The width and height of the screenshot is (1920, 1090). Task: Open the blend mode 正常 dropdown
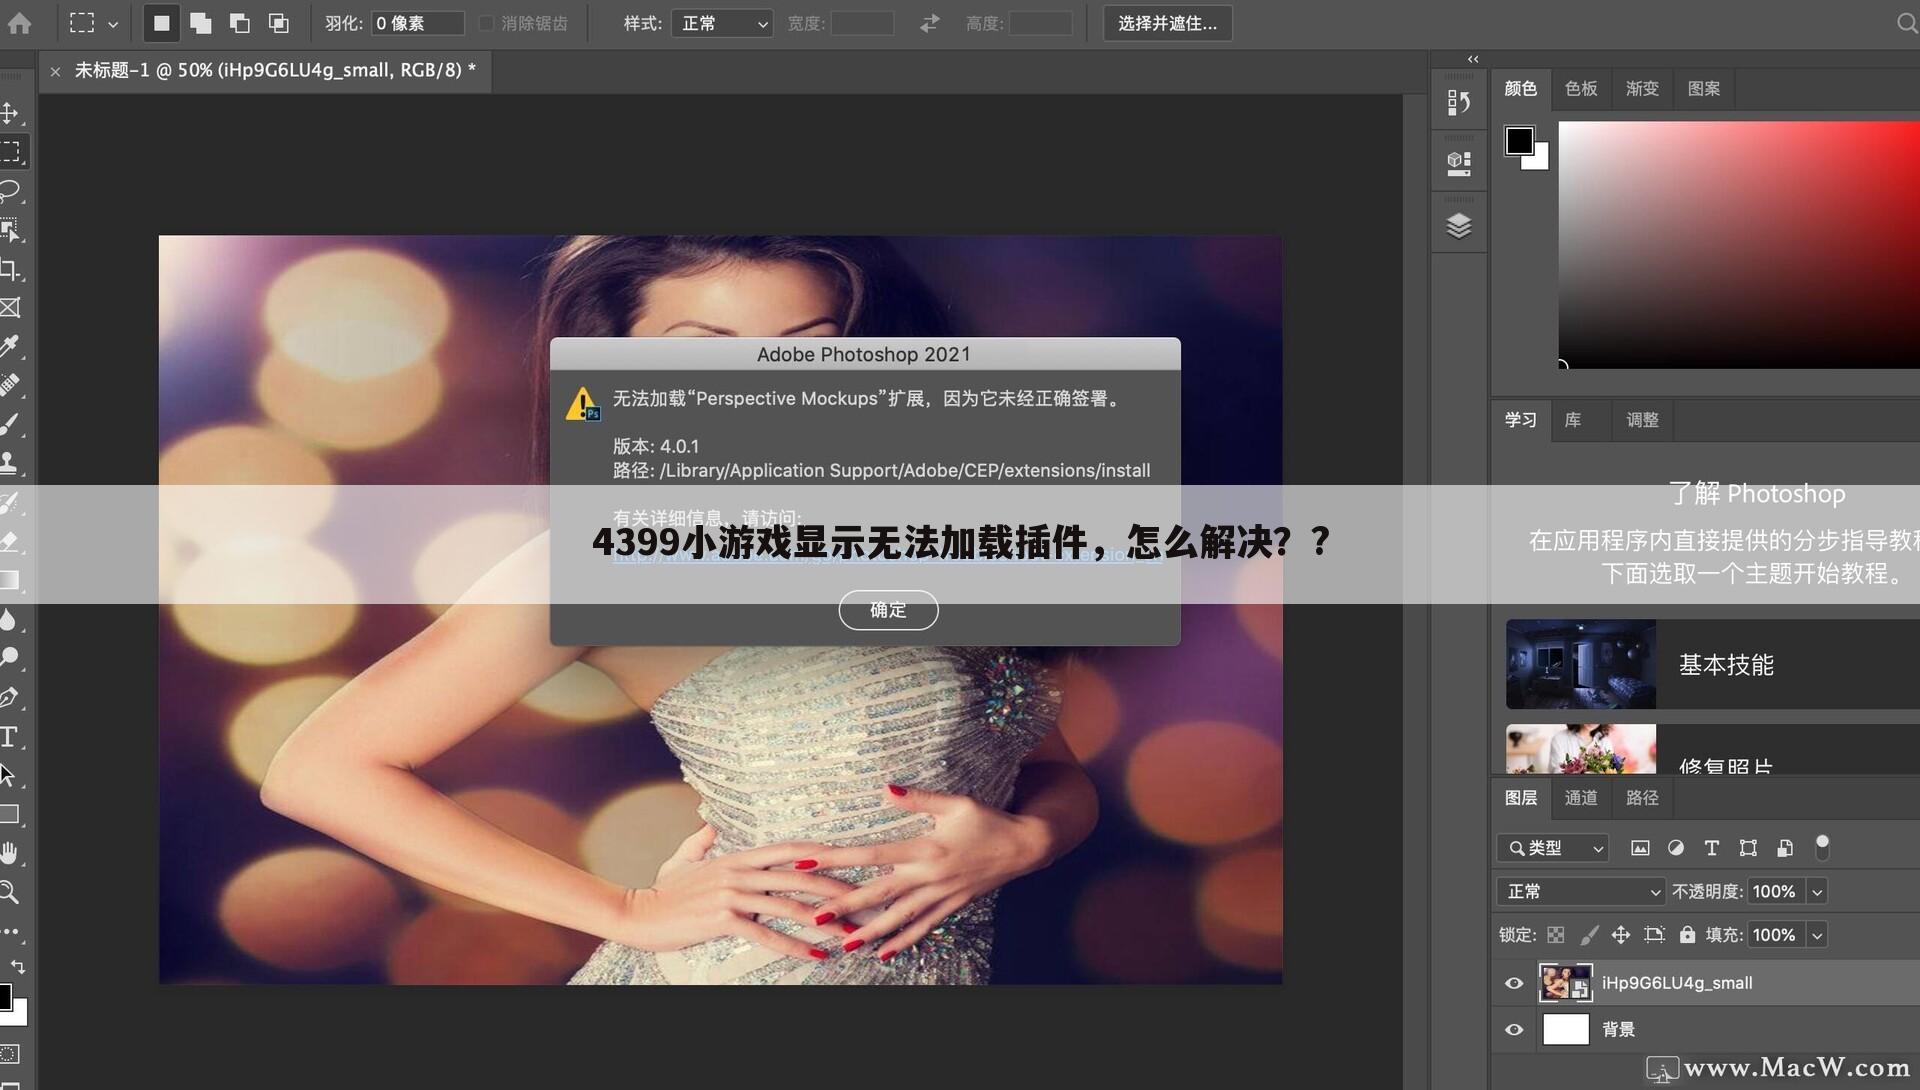point(1580,891)
